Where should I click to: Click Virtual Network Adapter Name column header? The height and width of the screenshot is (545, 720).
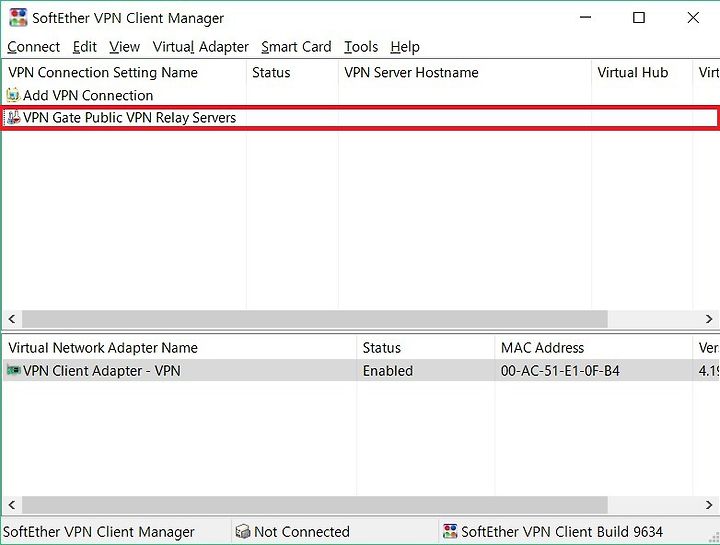(180, 348)
